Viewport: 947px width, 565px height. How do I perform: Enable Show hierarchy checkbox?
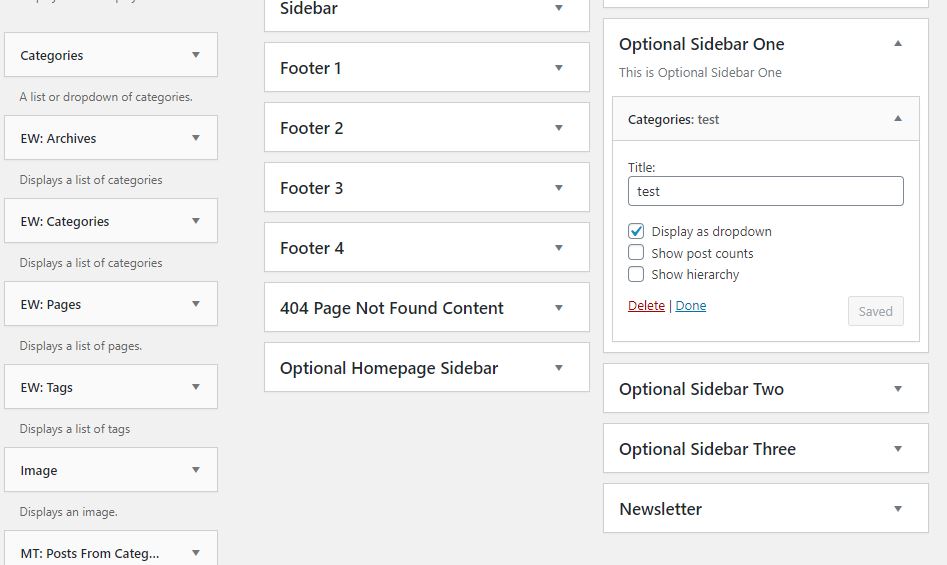(636, 274)
